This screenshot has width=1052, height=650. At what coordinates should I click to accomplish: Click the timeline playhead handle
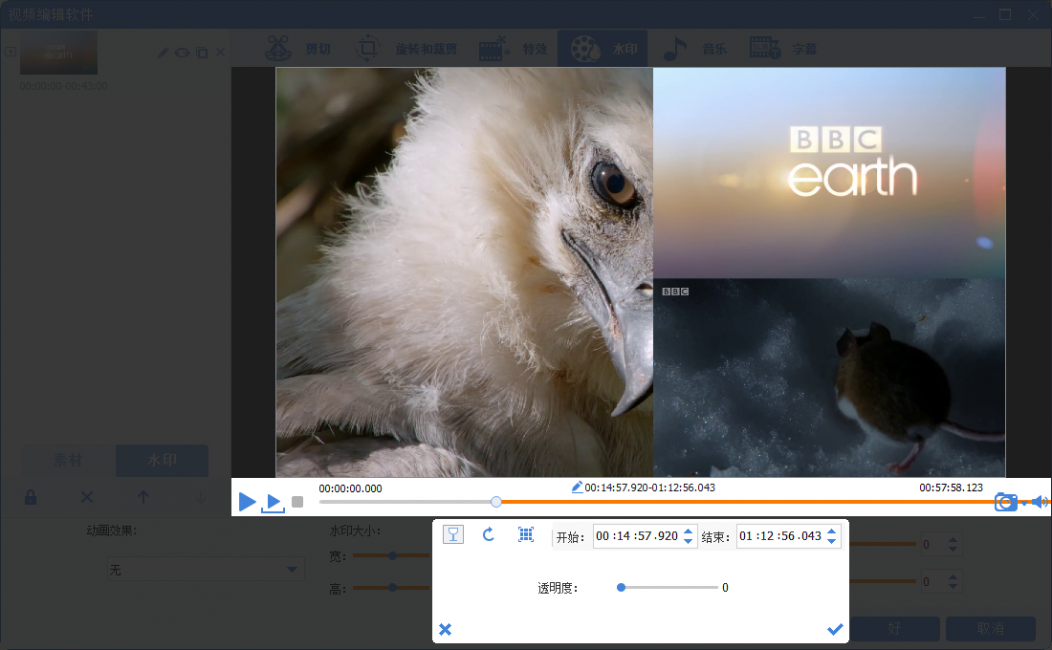[496, 502]
